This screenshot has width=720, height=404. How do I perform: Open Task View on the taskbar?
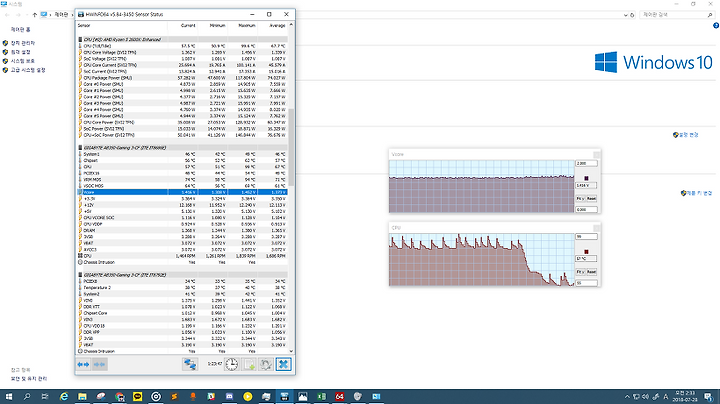tap(45, 397)
